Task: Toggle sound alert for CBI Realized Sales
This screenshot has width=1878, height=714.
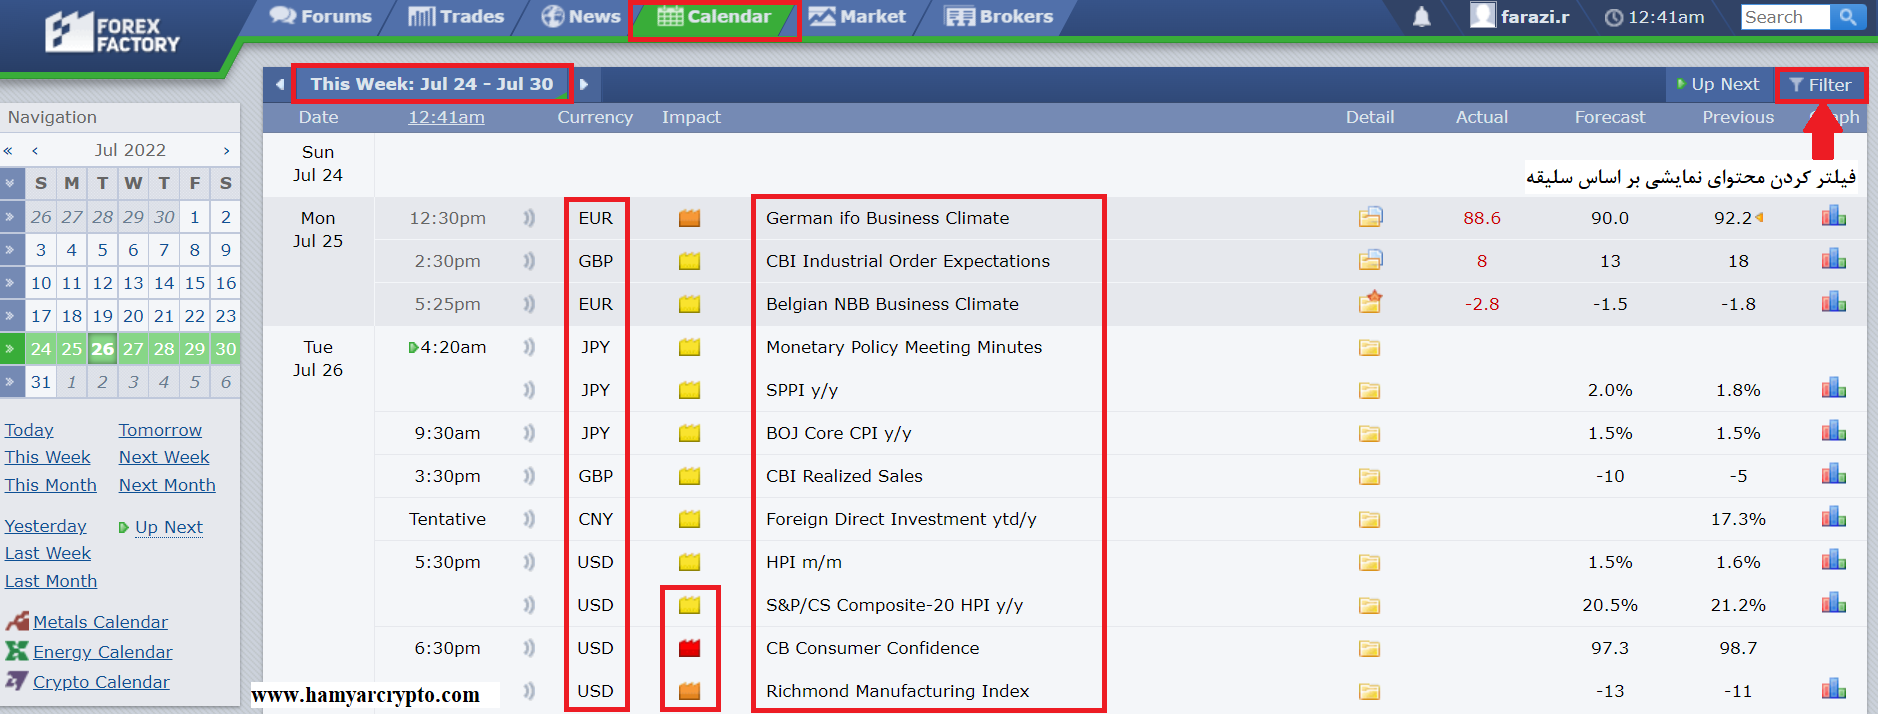Action: tap(529, 476)
